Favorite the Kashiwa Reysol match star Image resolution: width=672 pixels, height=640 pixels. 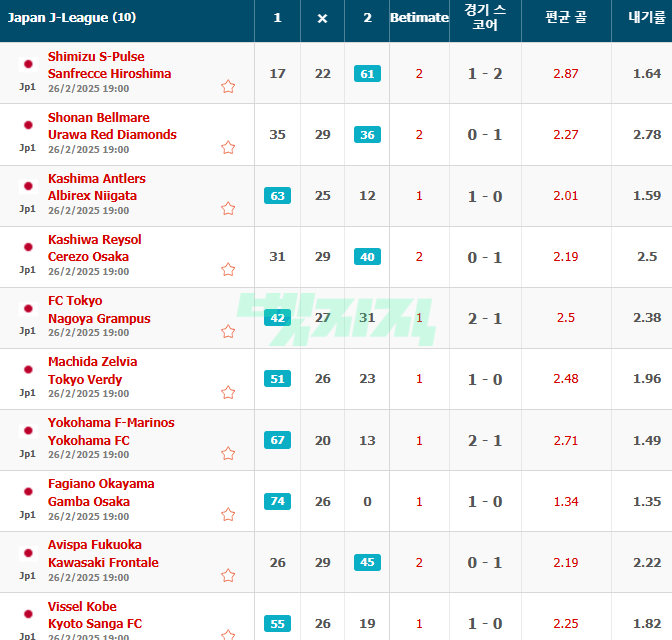[x=228, y=270]
